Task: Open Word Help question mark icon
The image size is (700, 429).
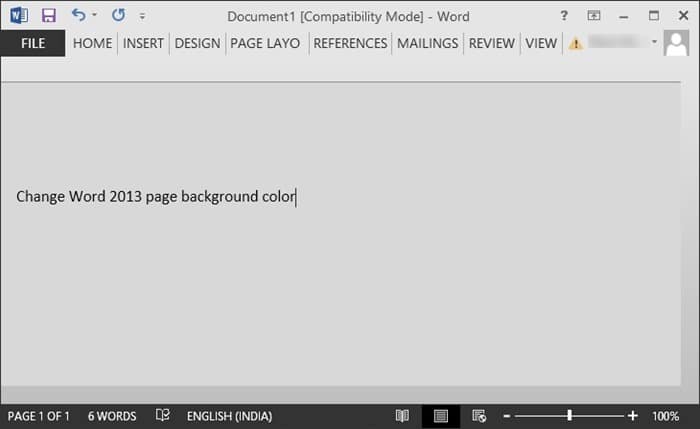Action: tap(565, 16)
